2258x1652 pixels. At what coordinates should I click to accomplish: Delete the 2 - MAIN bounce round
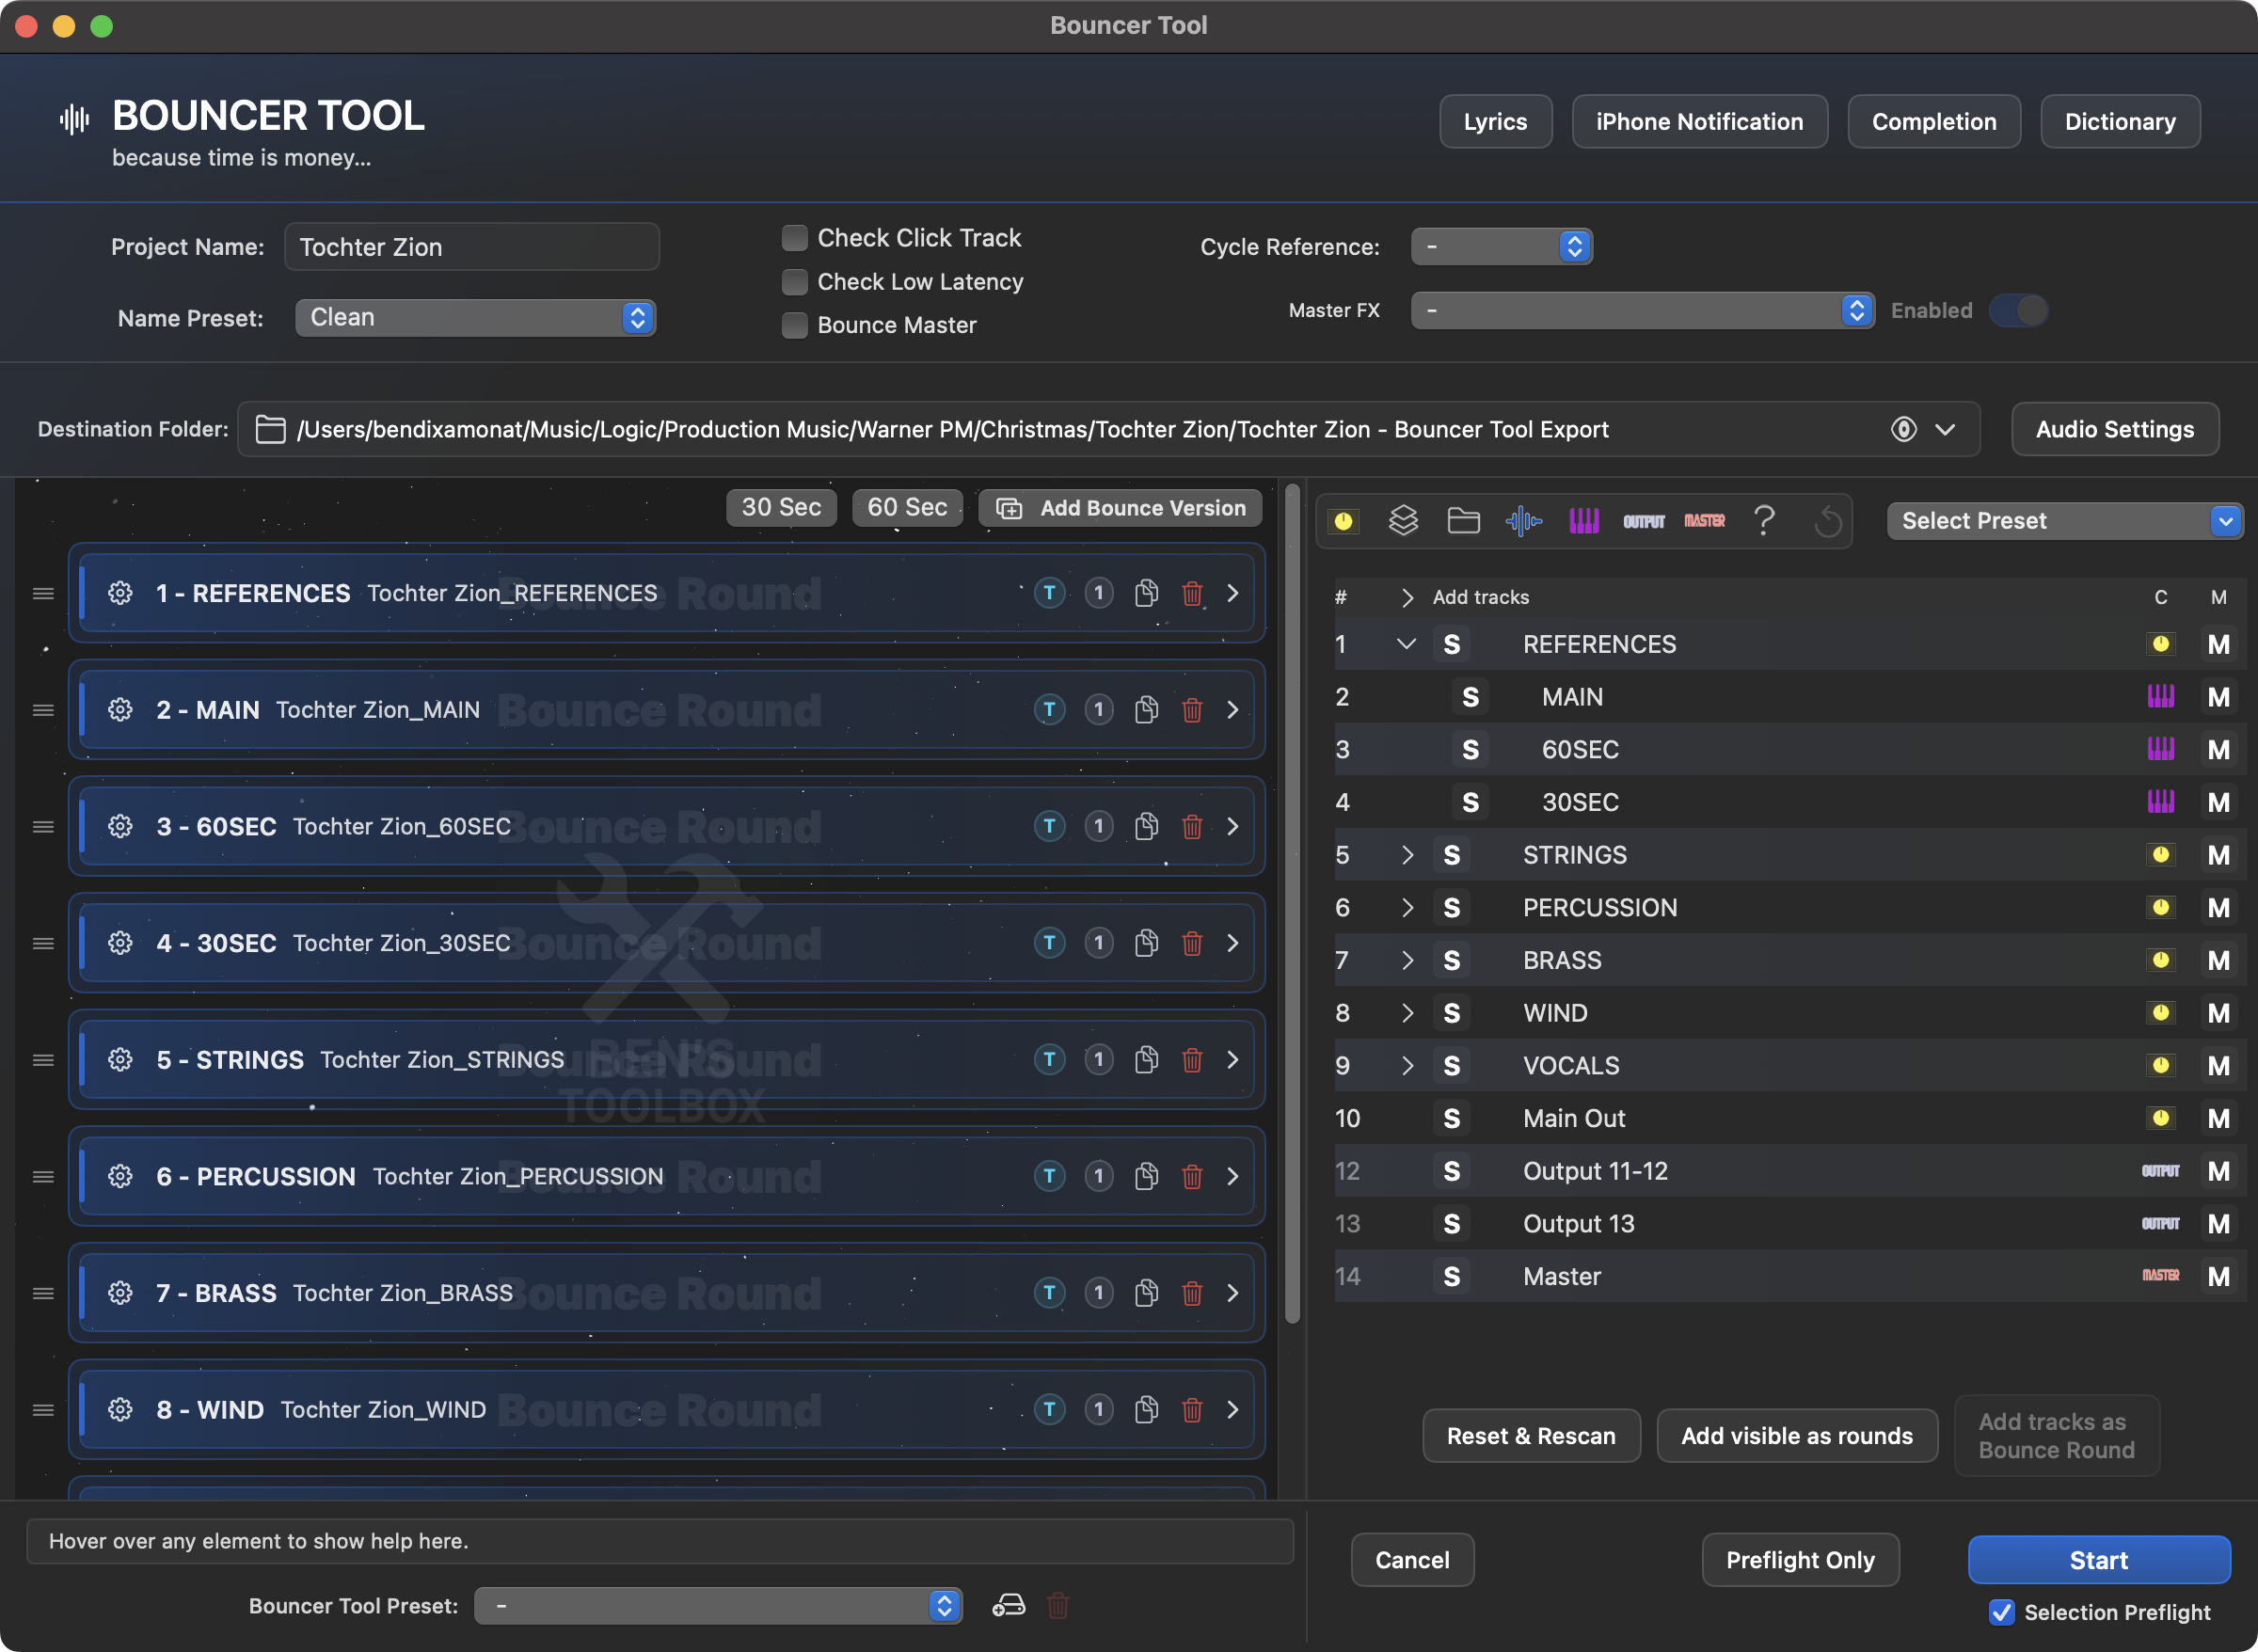1191,710
